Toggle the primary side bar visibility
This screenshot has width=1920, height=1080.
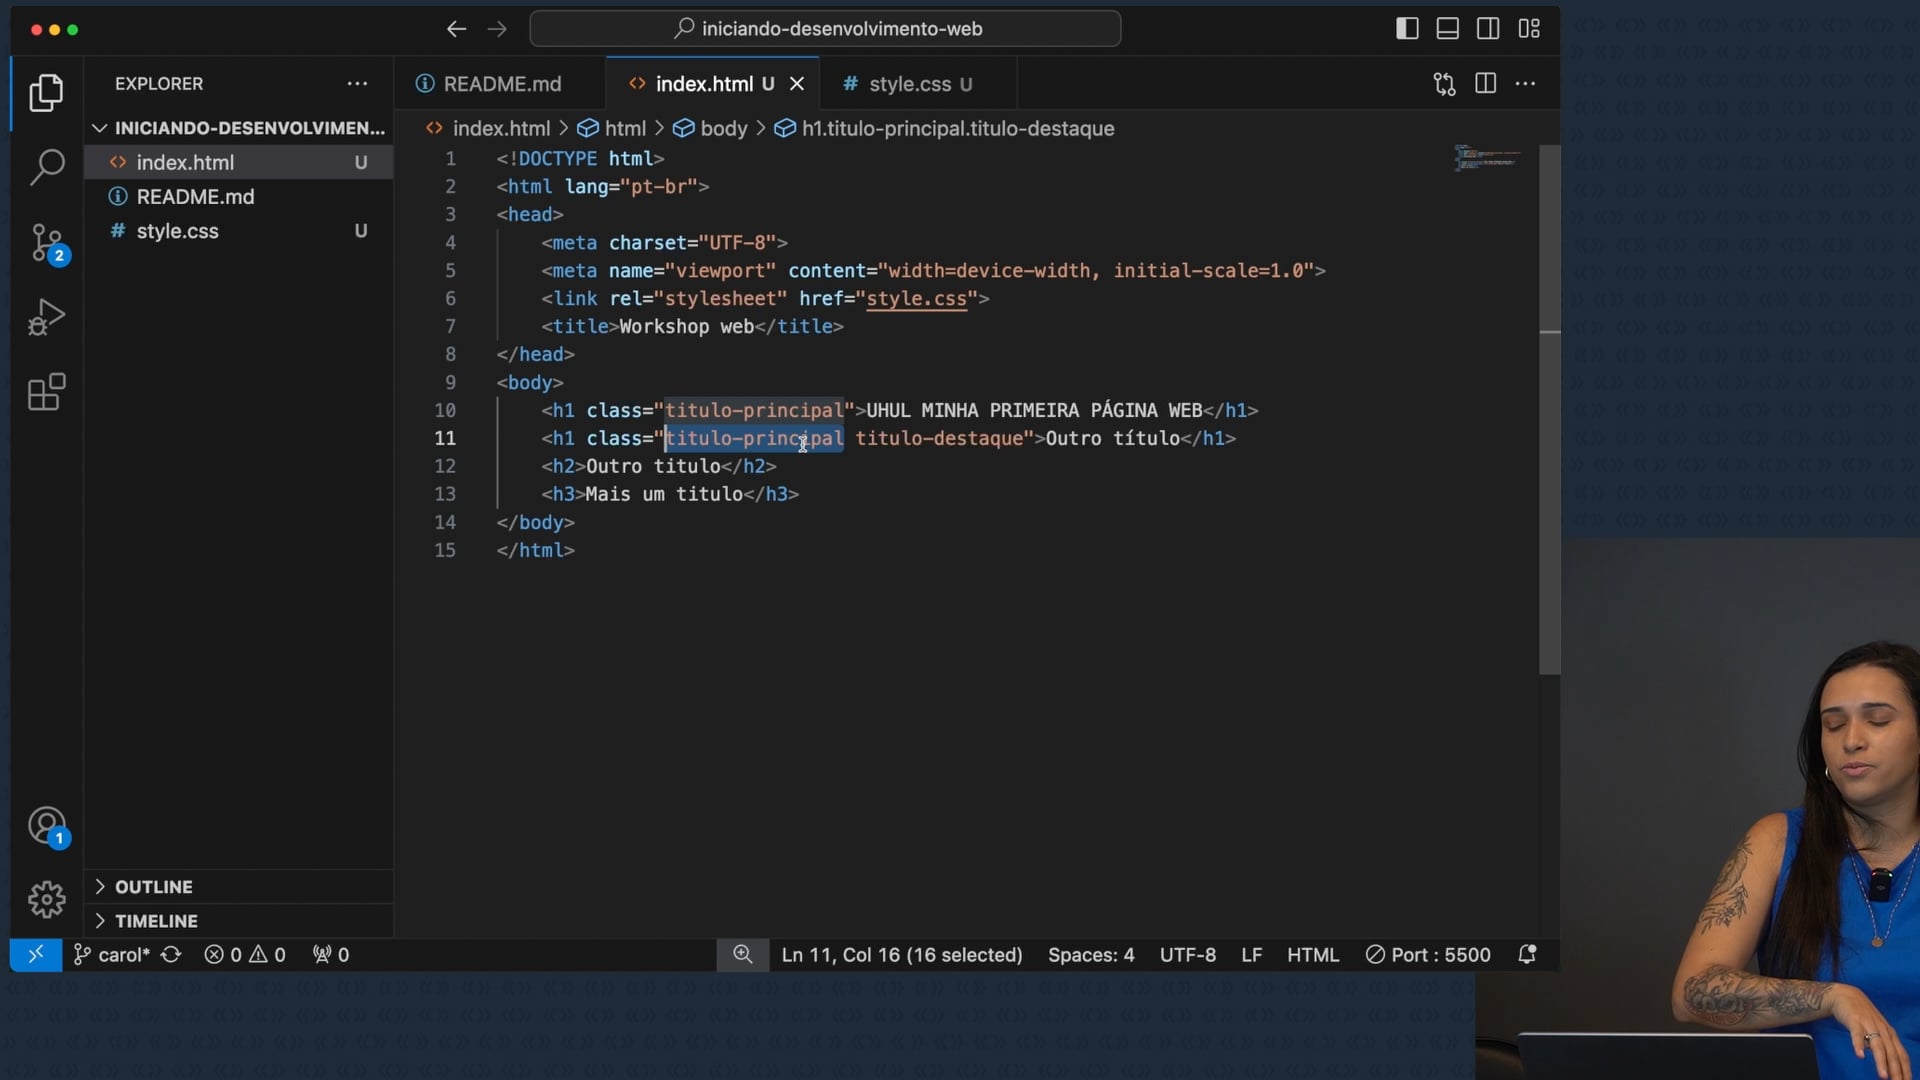[1407, 29]
